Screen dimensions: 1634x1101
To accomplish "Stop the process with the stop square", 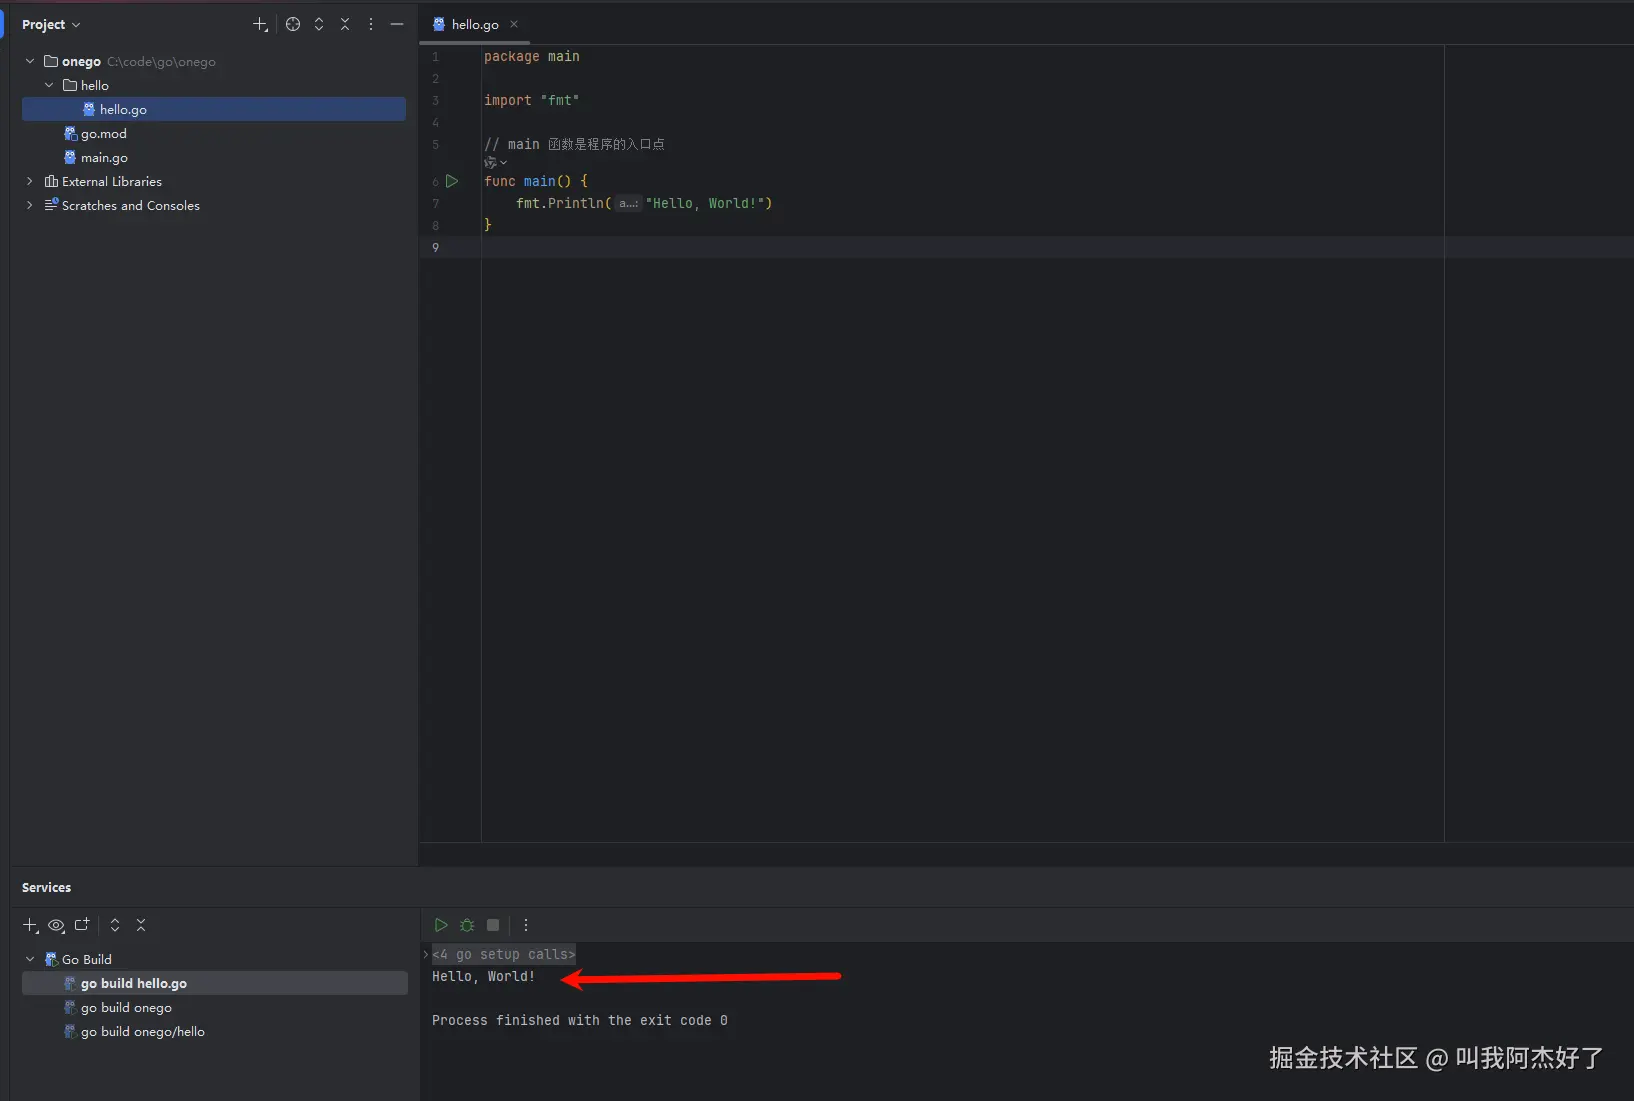I will click(x=493, y=925).
